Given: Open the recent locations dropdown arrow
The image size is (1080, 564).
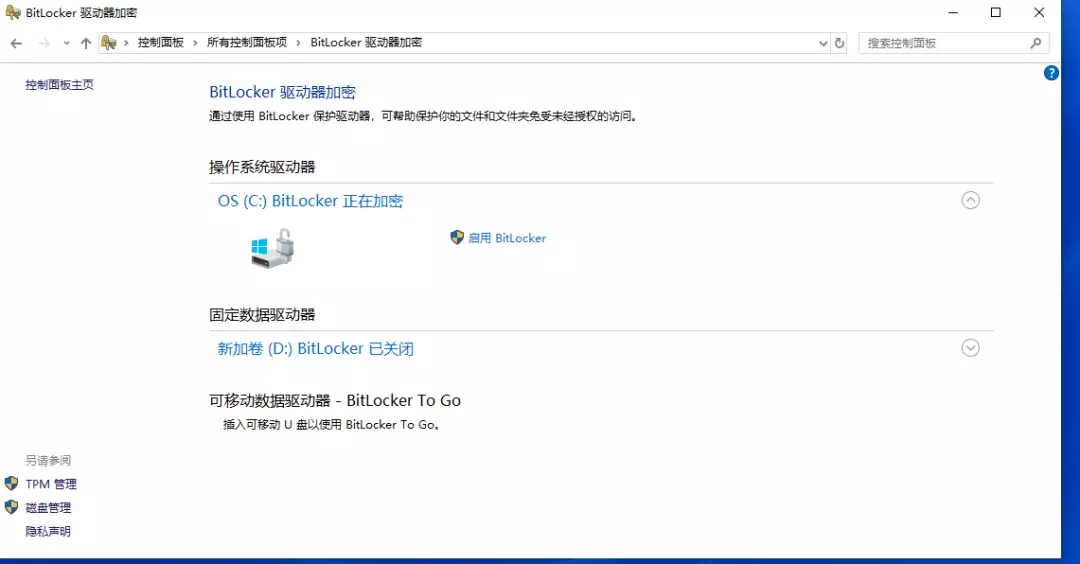Looking at the screenshot, I should pos(66,43).
